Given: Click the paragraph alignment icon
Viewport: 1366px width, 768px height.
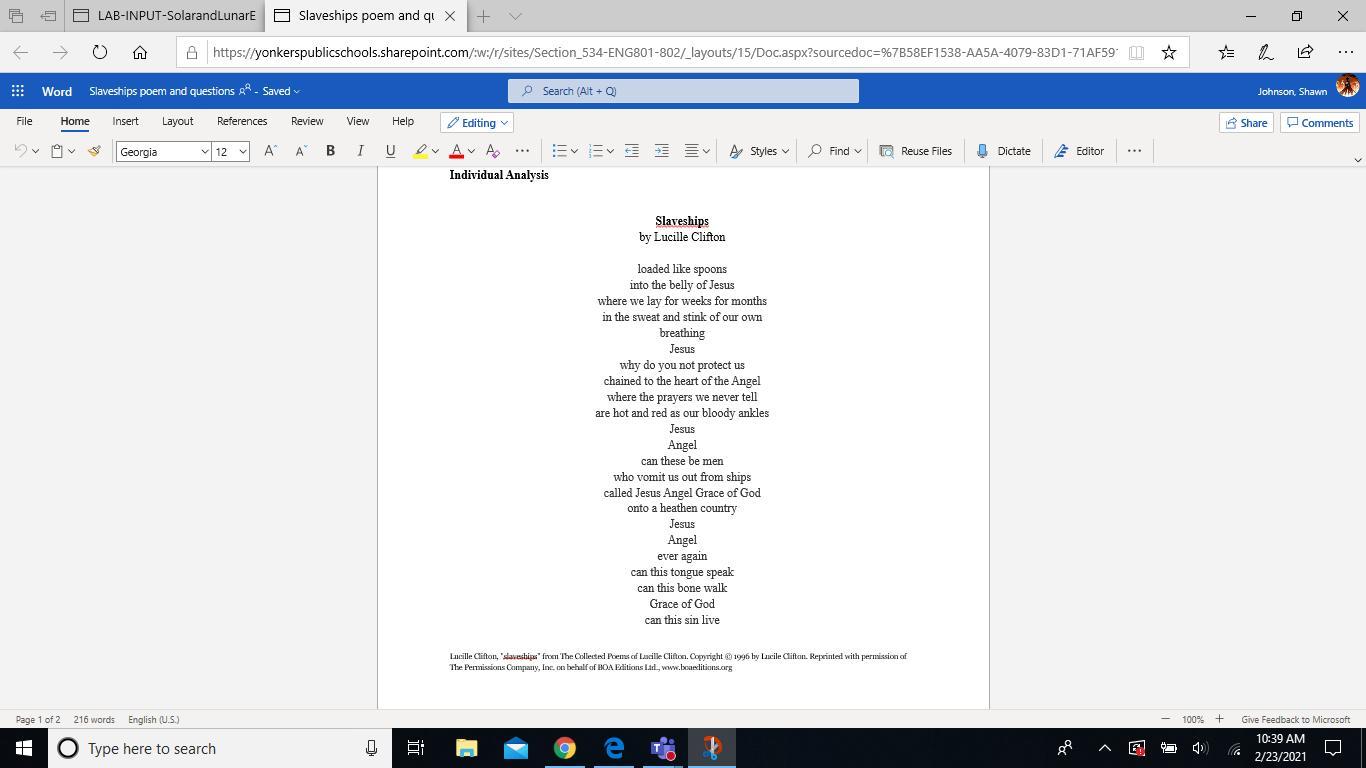Looking at the screenshot, I should pos(691,151).
